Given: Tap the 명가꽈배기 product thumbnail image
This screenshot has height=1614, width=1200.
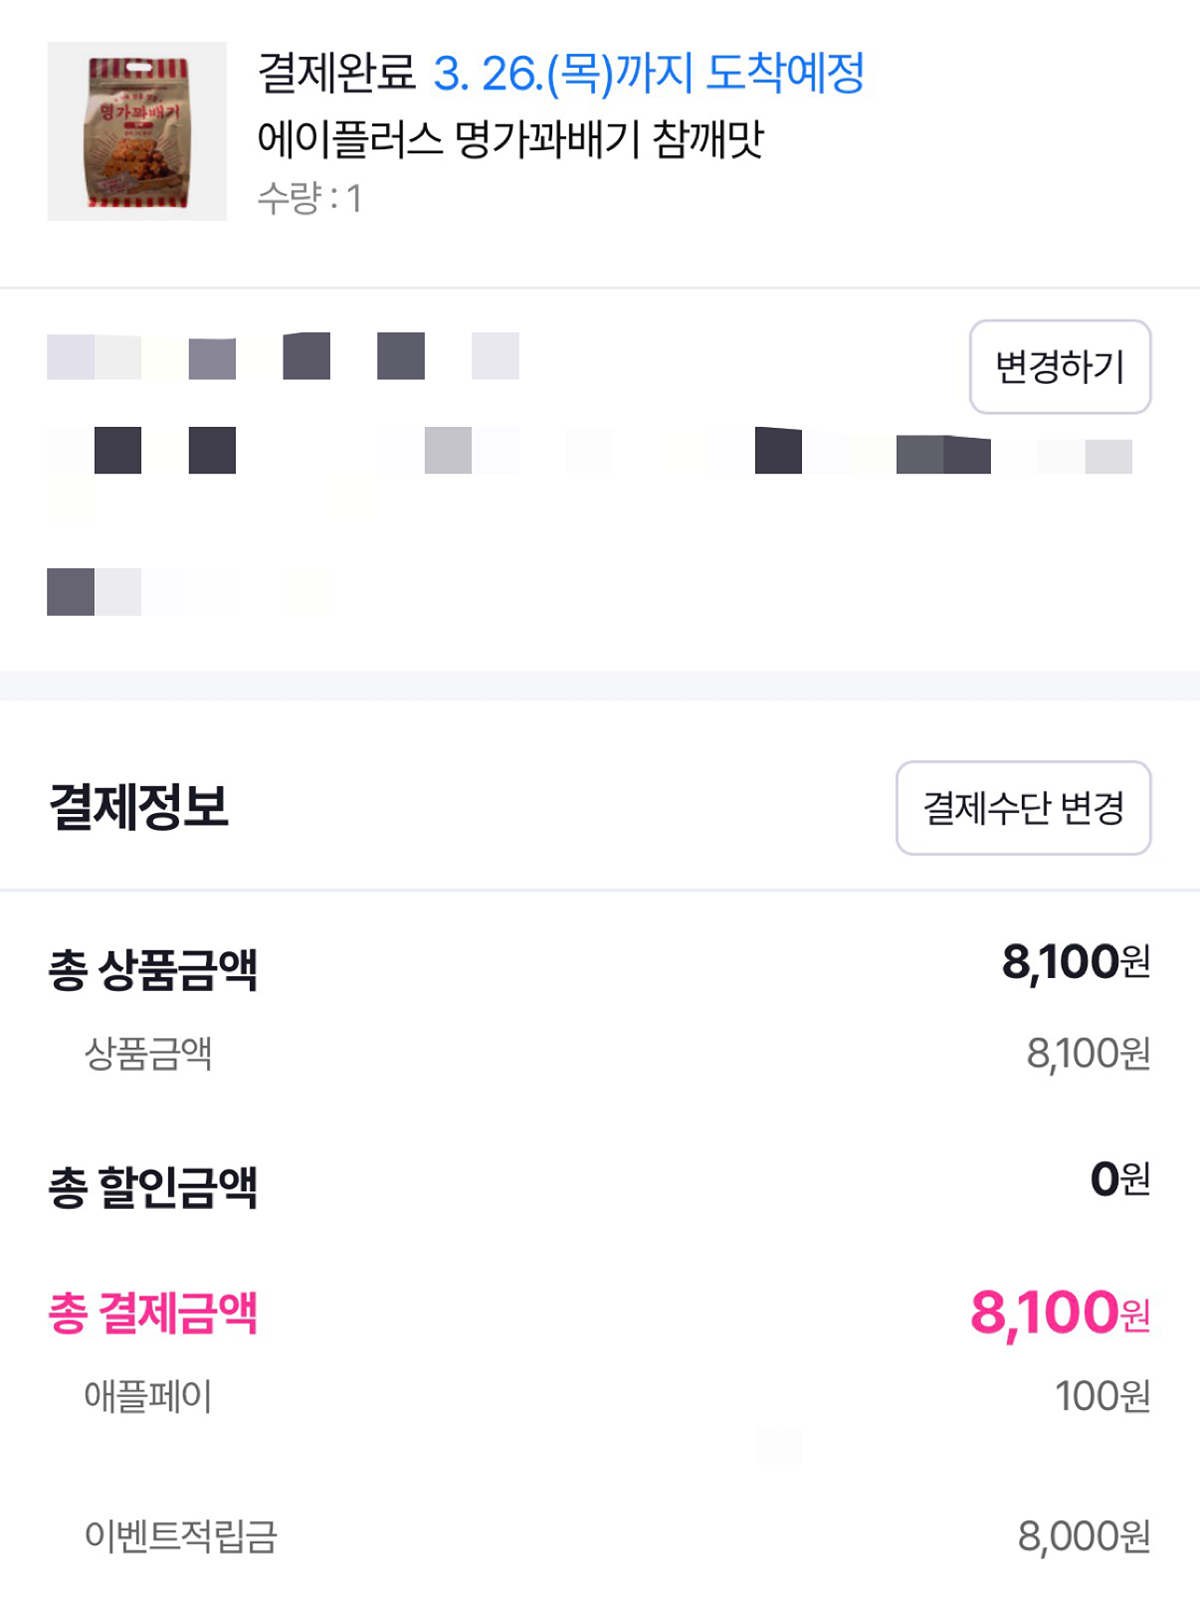Looking at the screenshot, I should tap(137, 131).
